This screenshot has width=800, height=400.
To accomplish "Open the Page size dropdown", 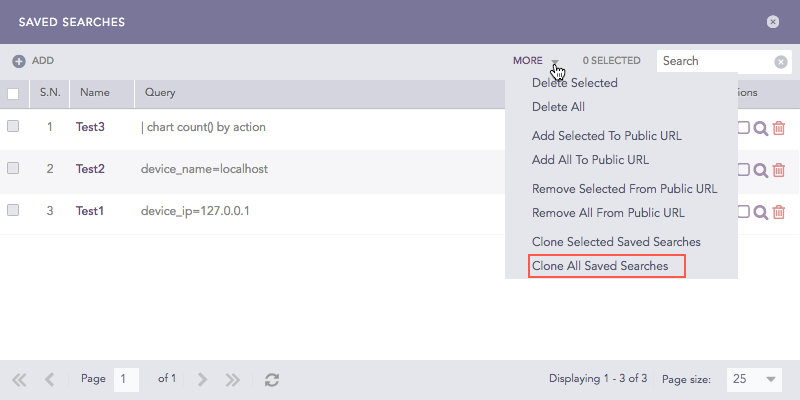I will point(755,380).
